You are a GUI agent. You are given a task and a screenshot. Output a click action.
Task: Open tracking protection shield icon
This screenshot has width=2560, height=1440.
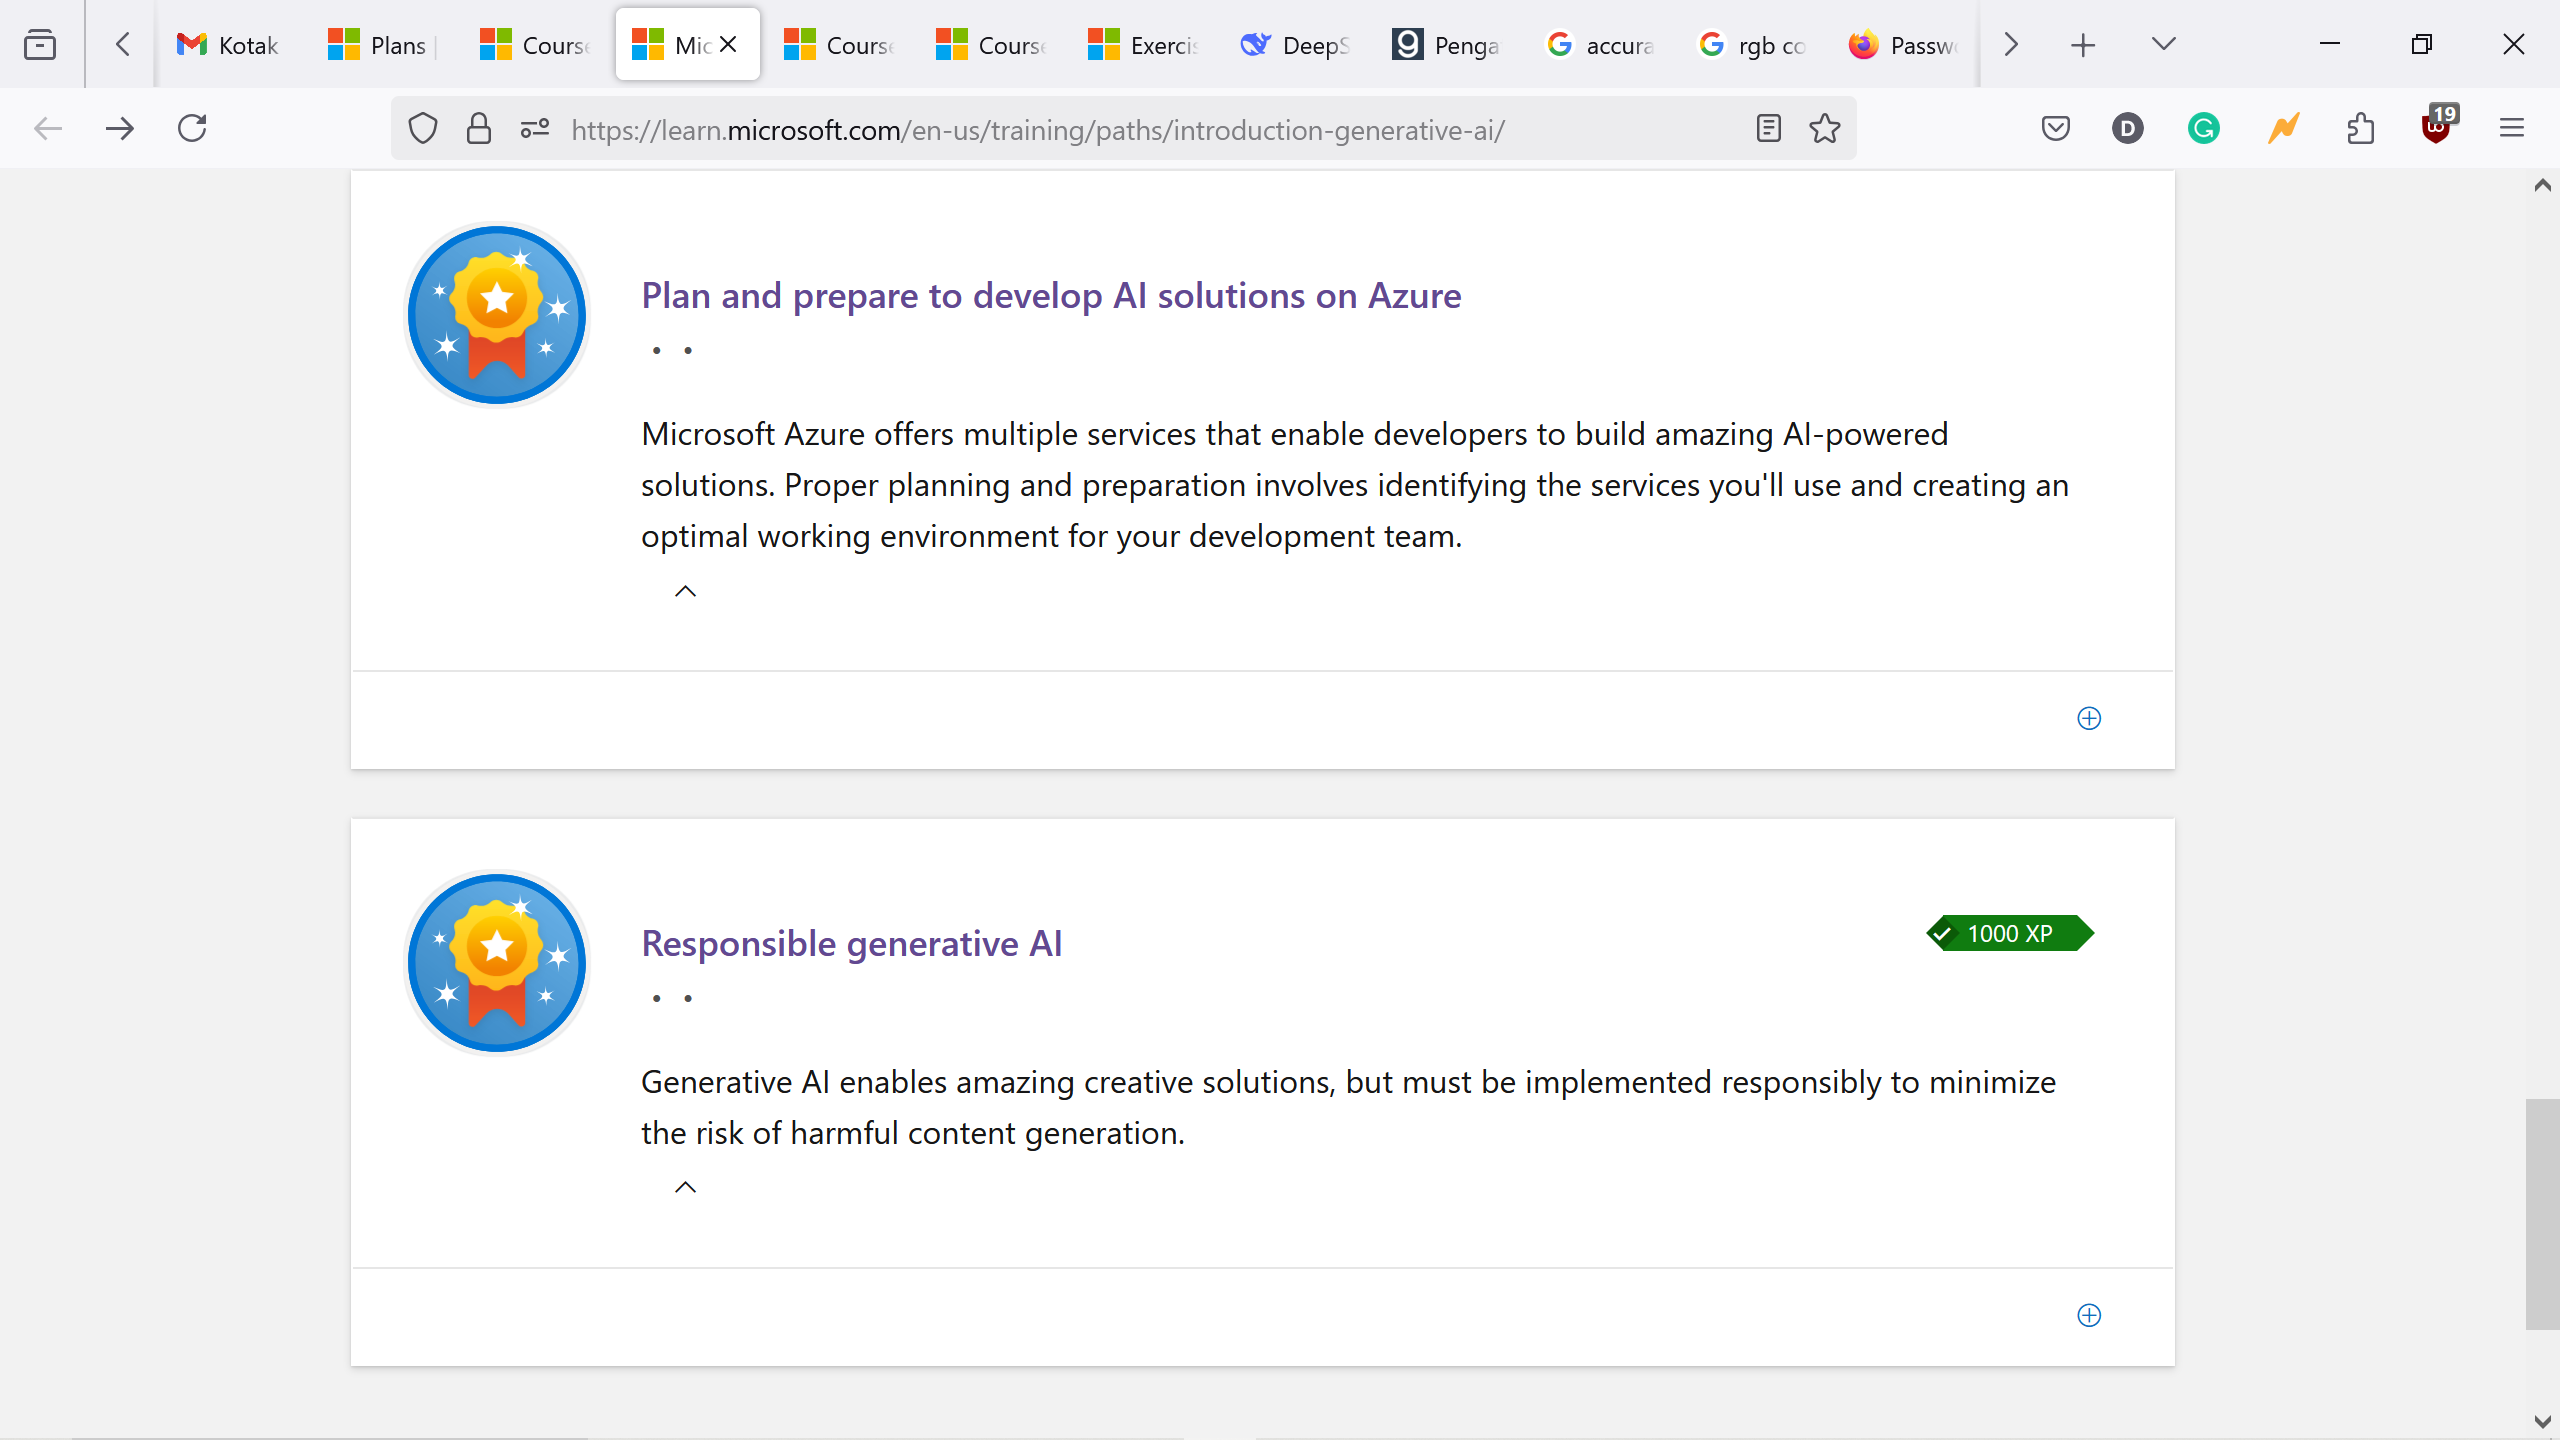(x=423, y=129)
